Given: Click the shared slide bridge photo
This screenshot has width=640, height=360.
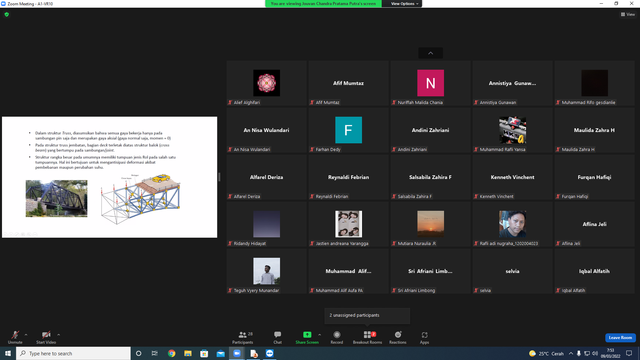Looking at the screenshot, I should coord(56,198).
